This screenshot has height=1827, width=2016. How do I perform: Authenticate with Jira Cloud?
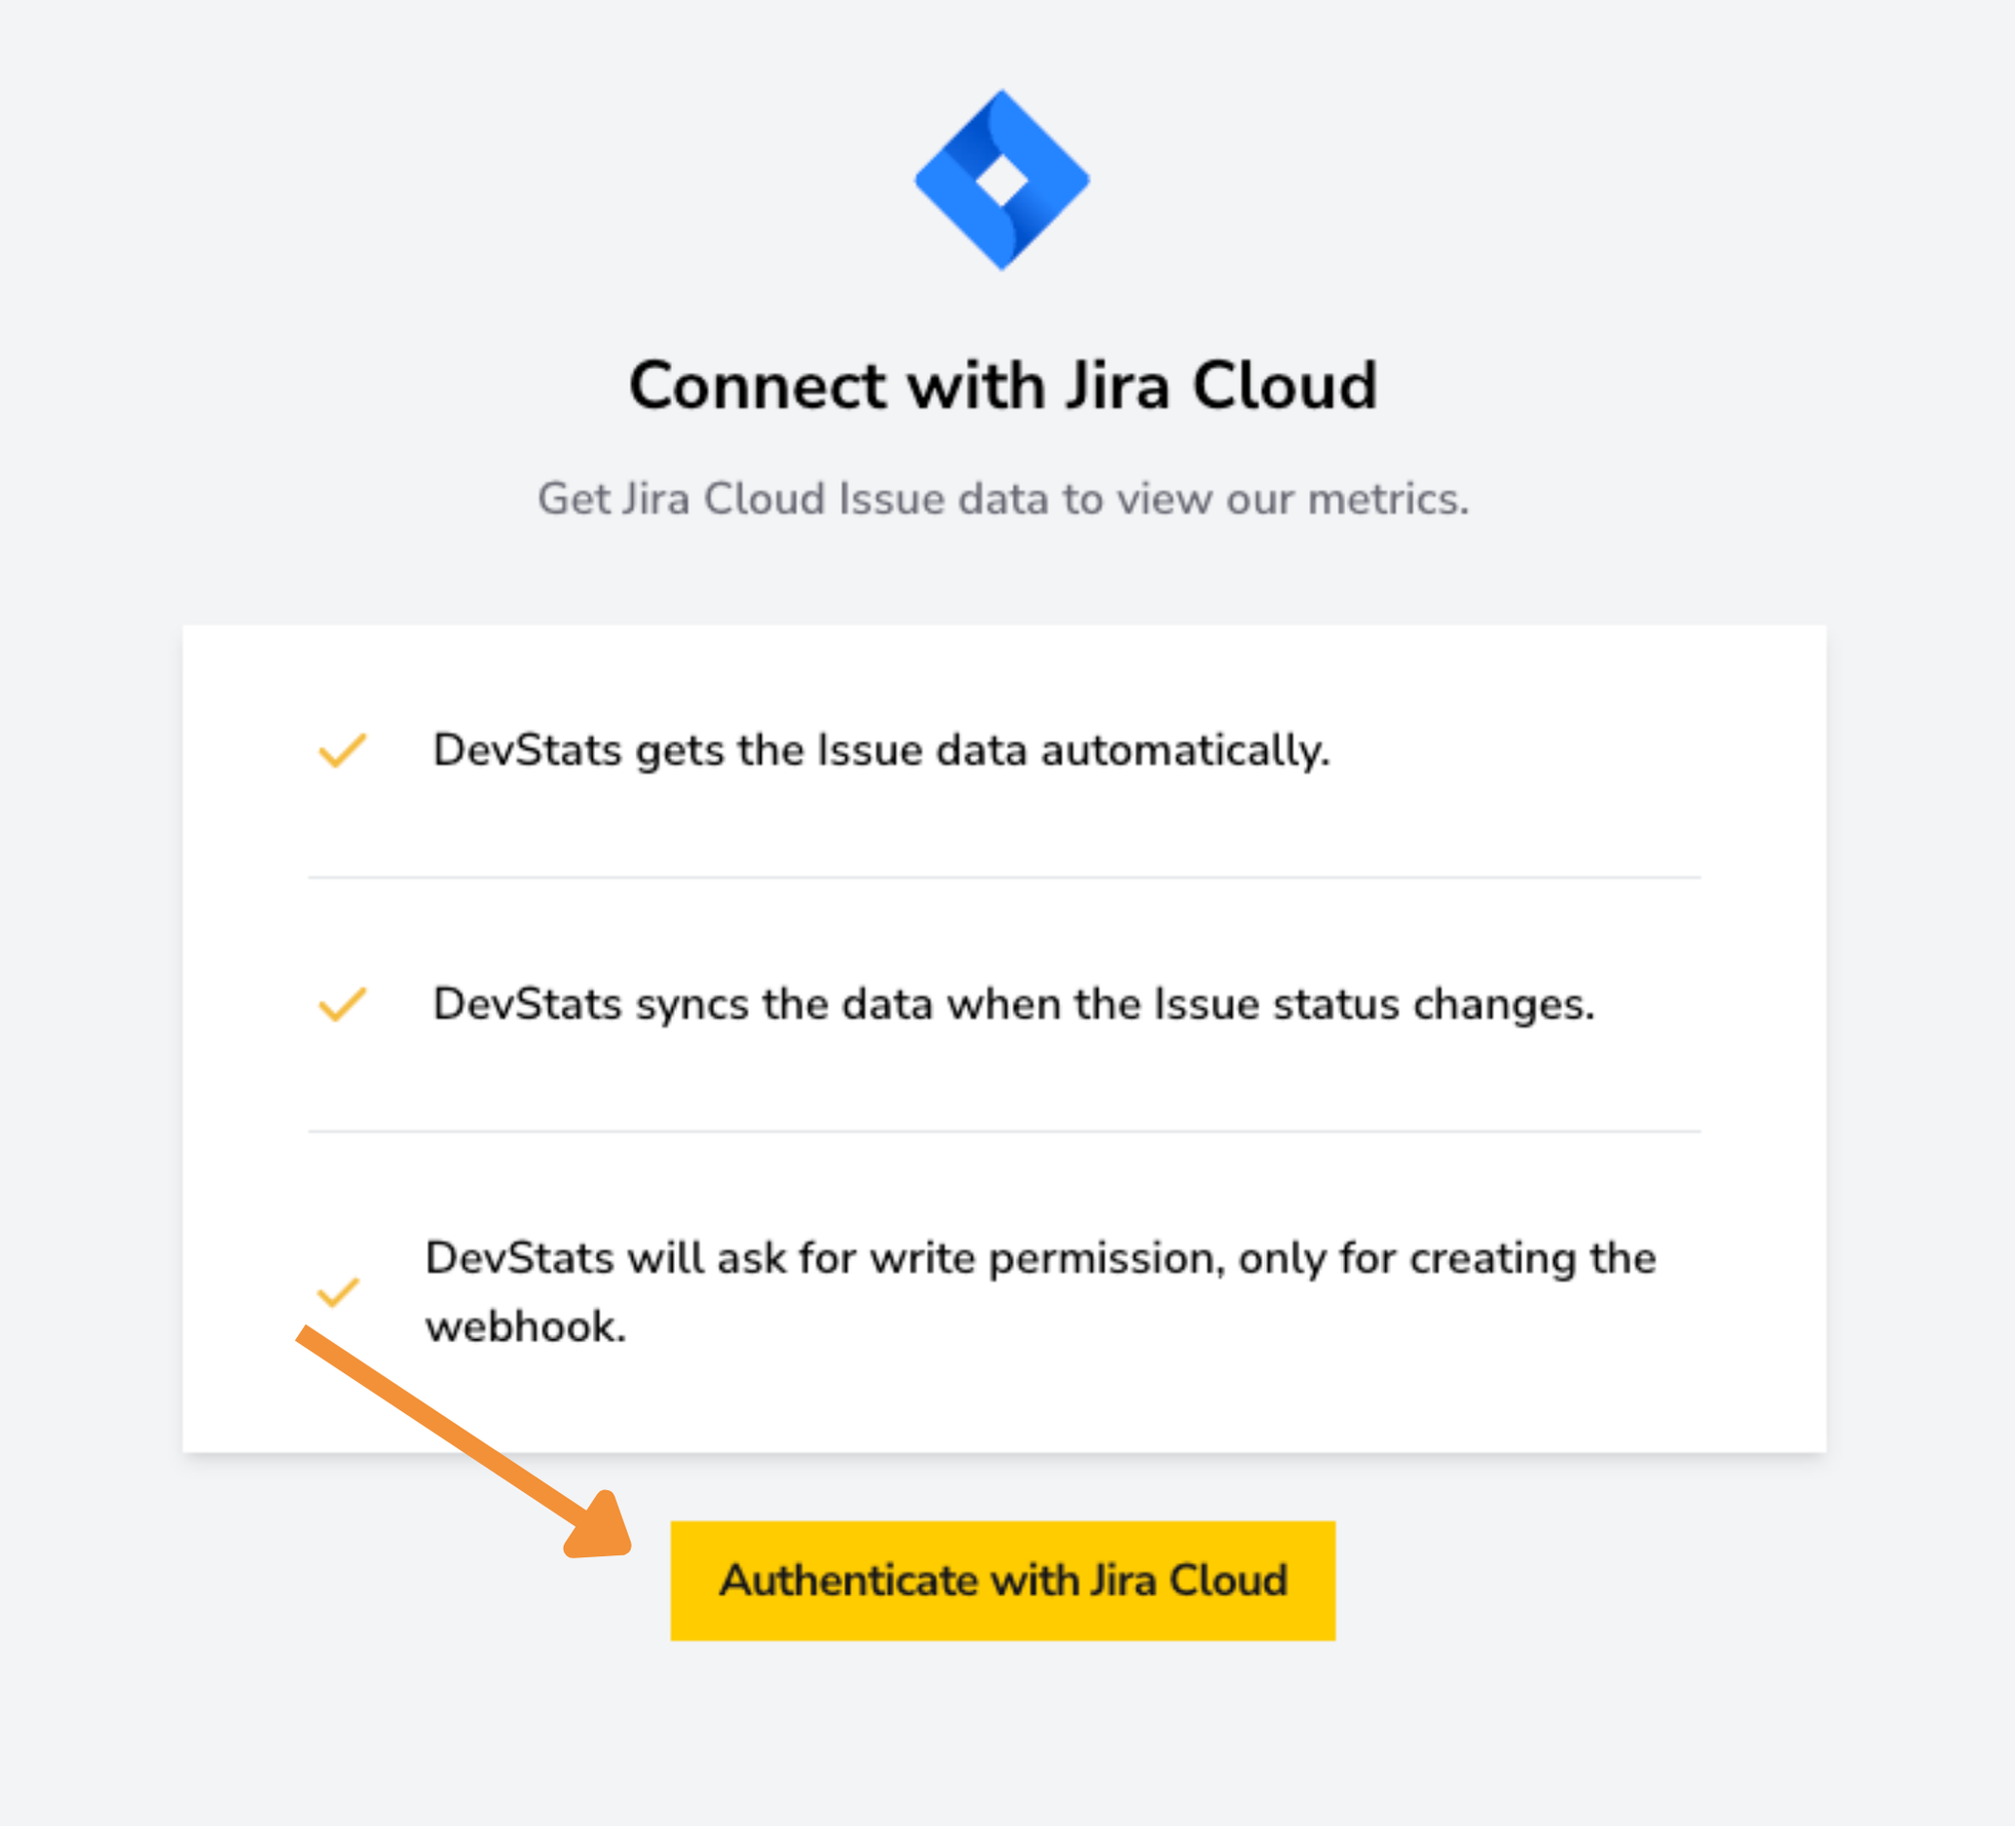coord(1003,1581)
